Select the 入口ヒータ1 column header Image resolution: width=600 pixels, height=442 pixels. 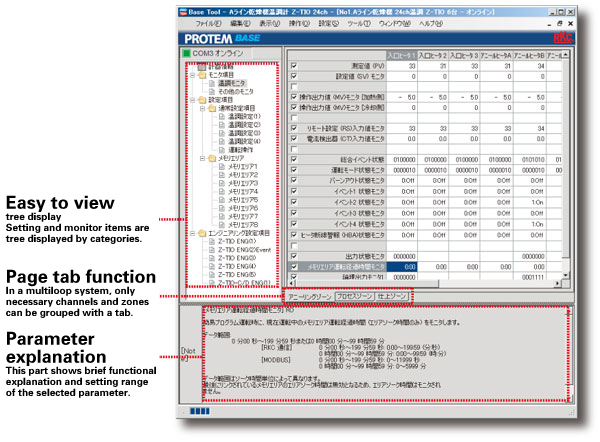(x=402, y=56)
